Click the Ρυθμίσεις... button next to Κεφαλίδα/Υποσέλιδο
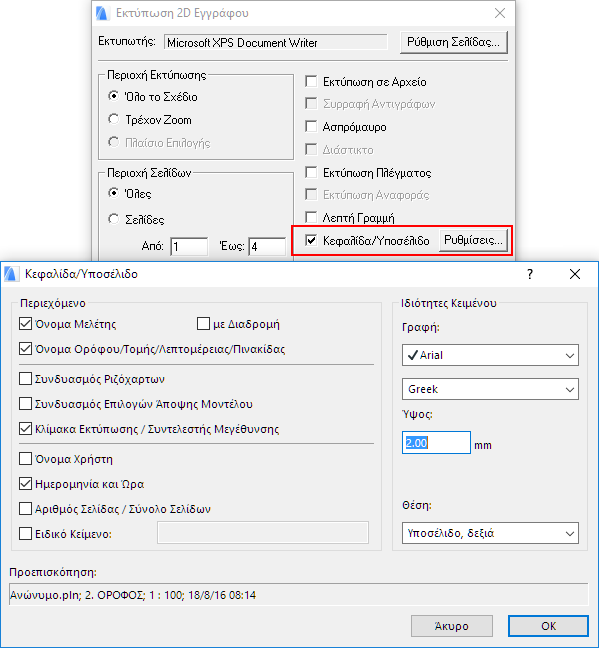 473,240
